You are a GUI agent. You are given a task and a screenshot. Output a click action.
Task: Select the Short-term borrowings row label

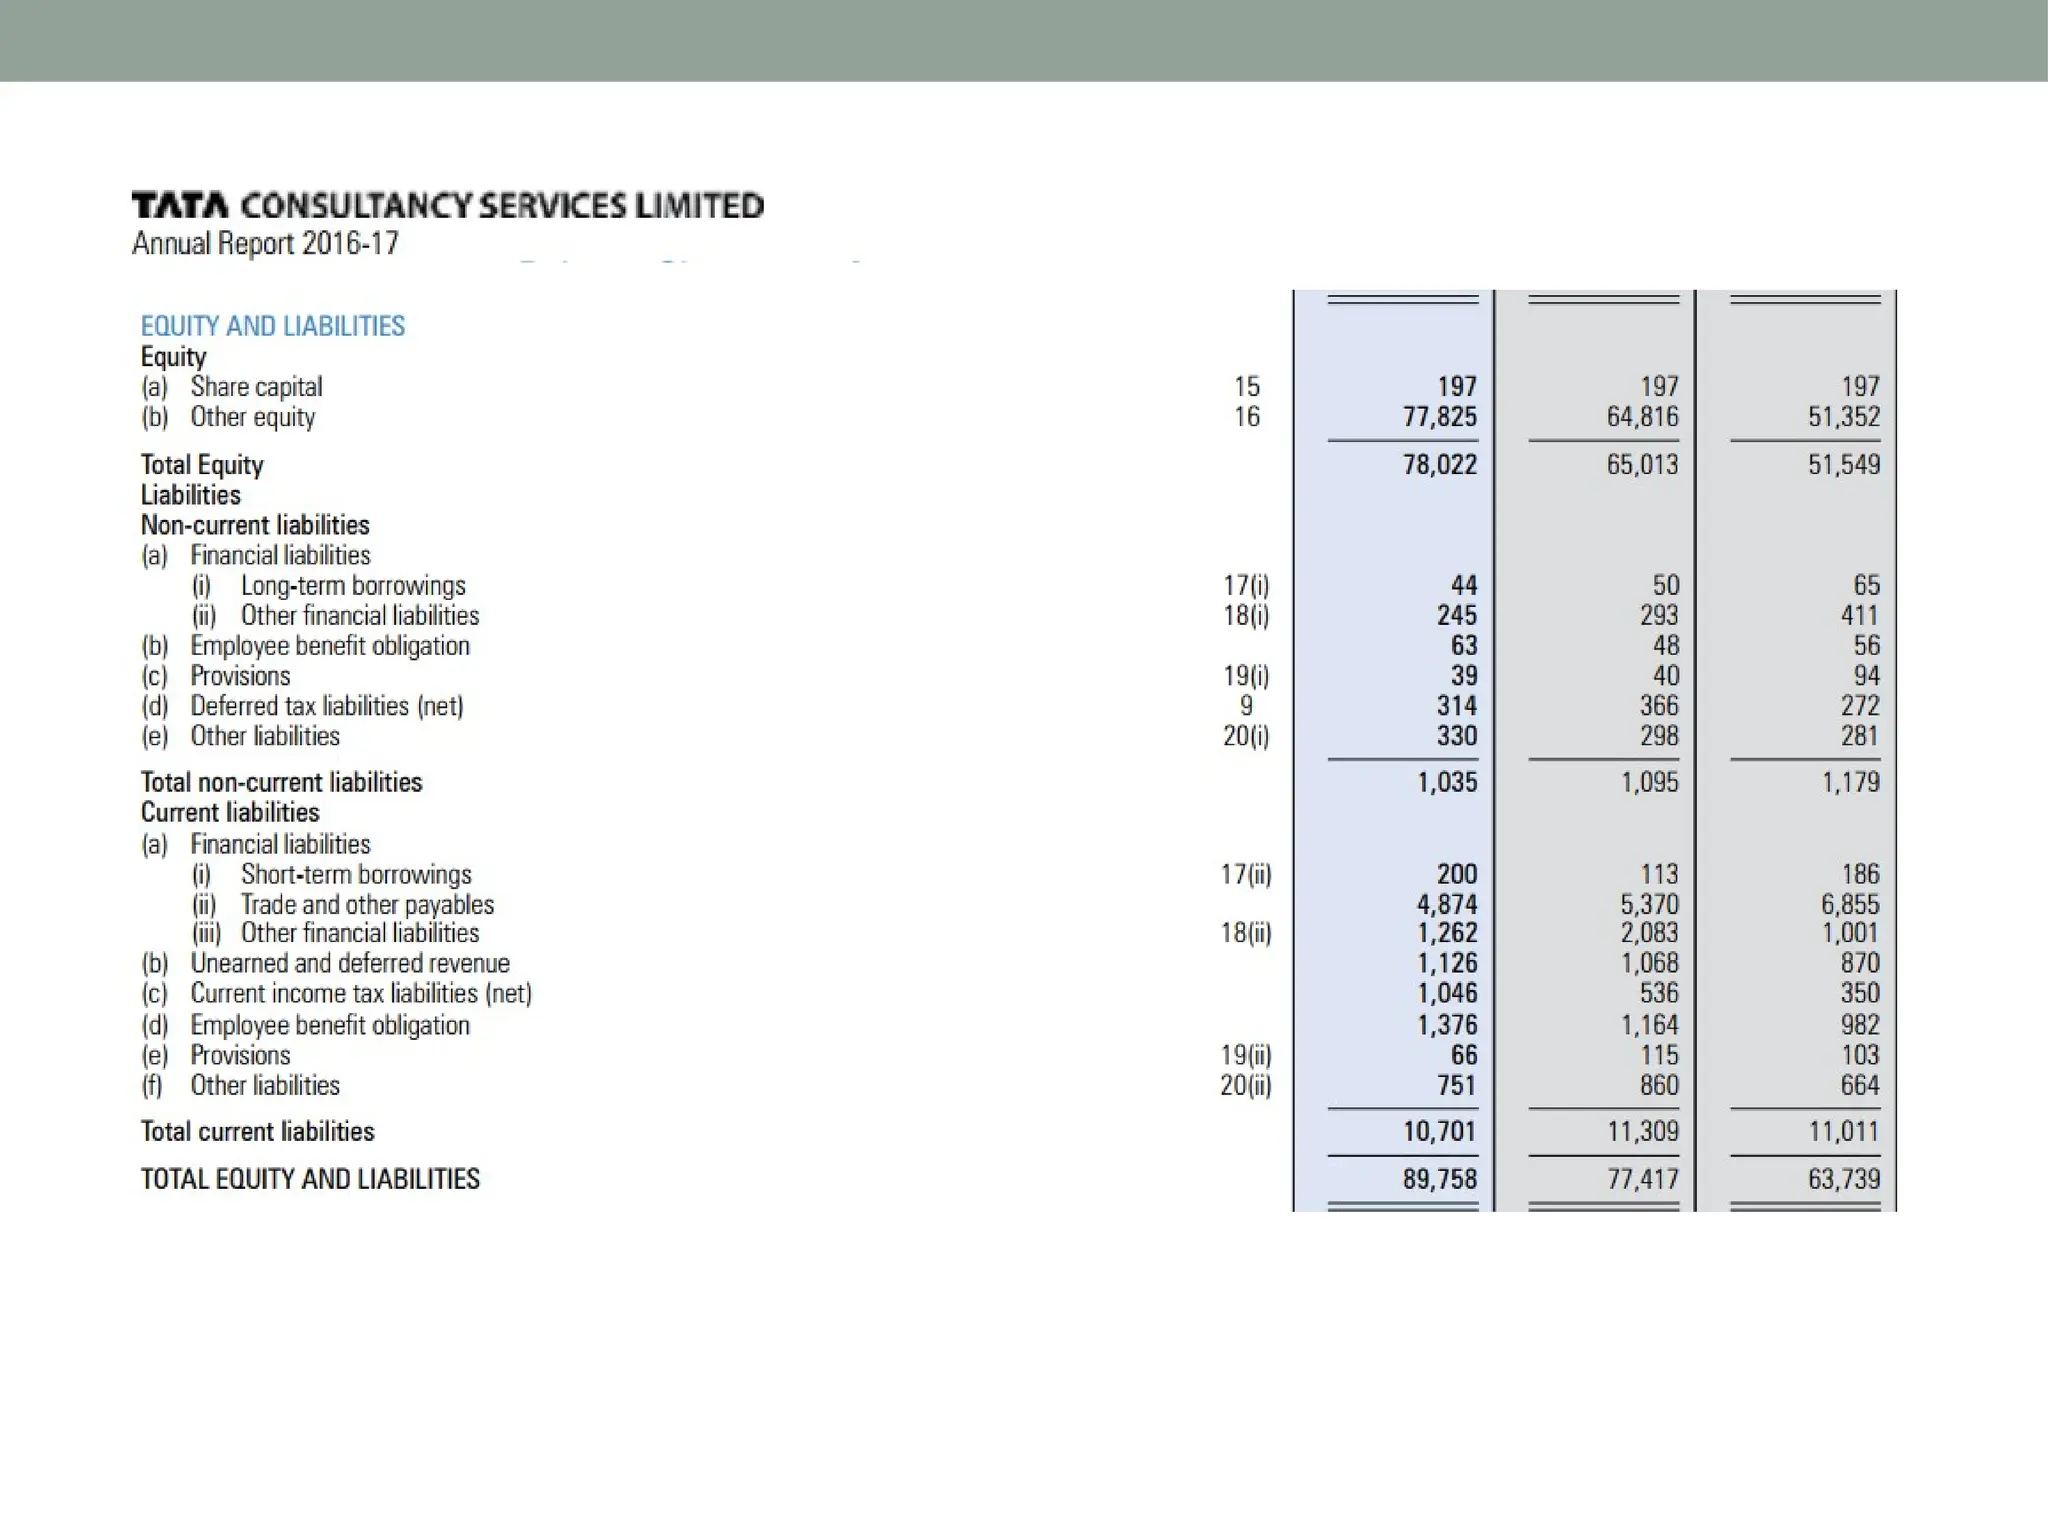[x=356, y=875]
